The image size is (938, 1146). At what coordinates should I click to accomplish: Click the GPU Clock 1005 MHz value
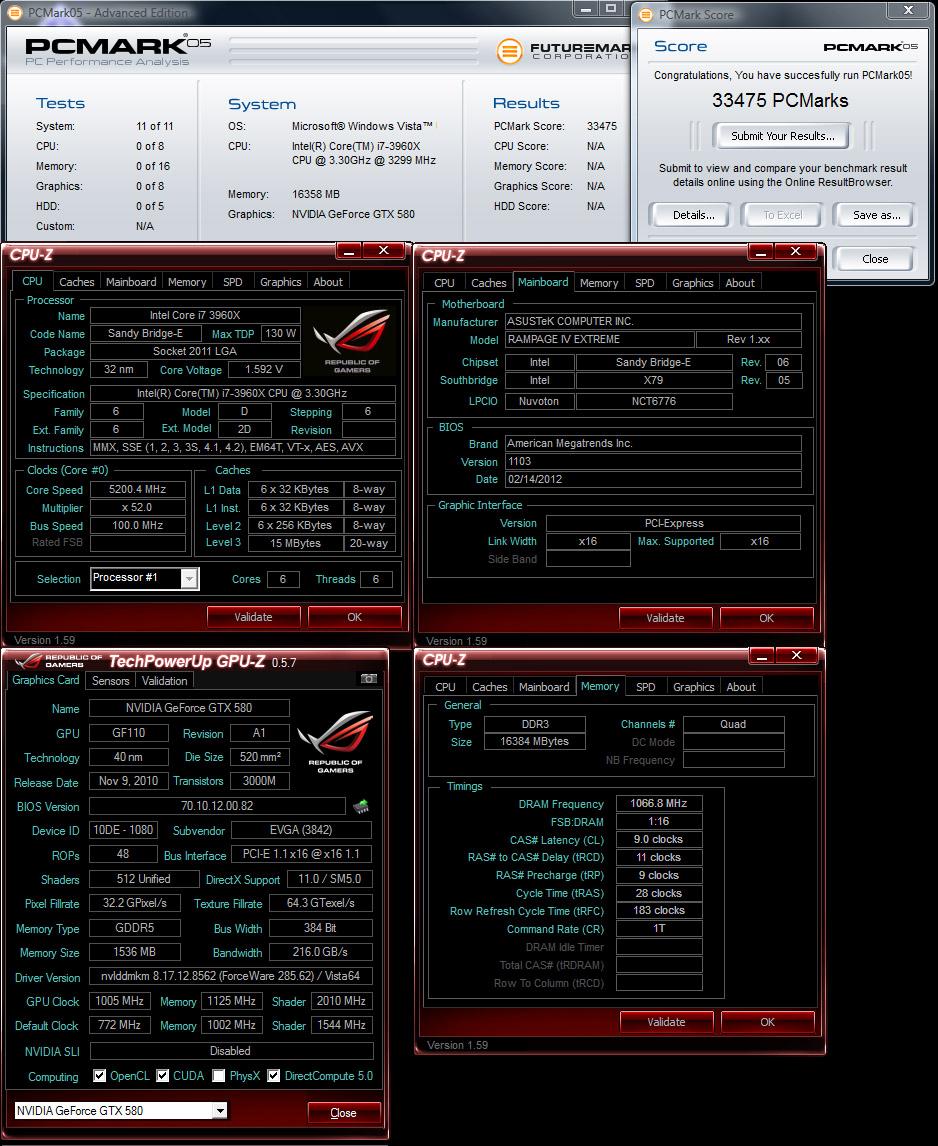(120, 1001)
